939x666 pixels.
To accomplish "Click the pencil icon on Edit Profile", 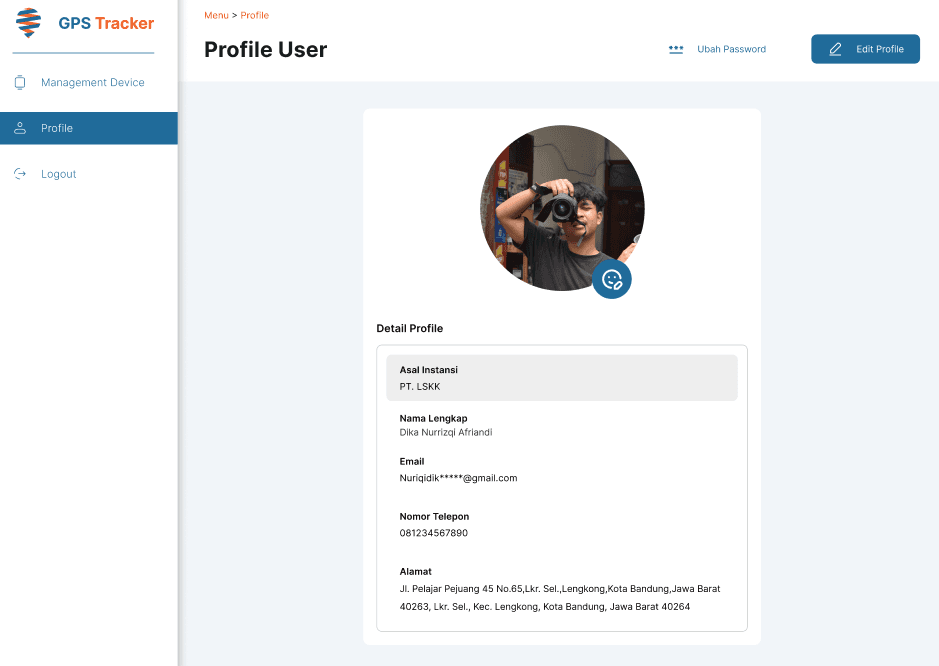I will pyautogui.click(x=835, y=49).
